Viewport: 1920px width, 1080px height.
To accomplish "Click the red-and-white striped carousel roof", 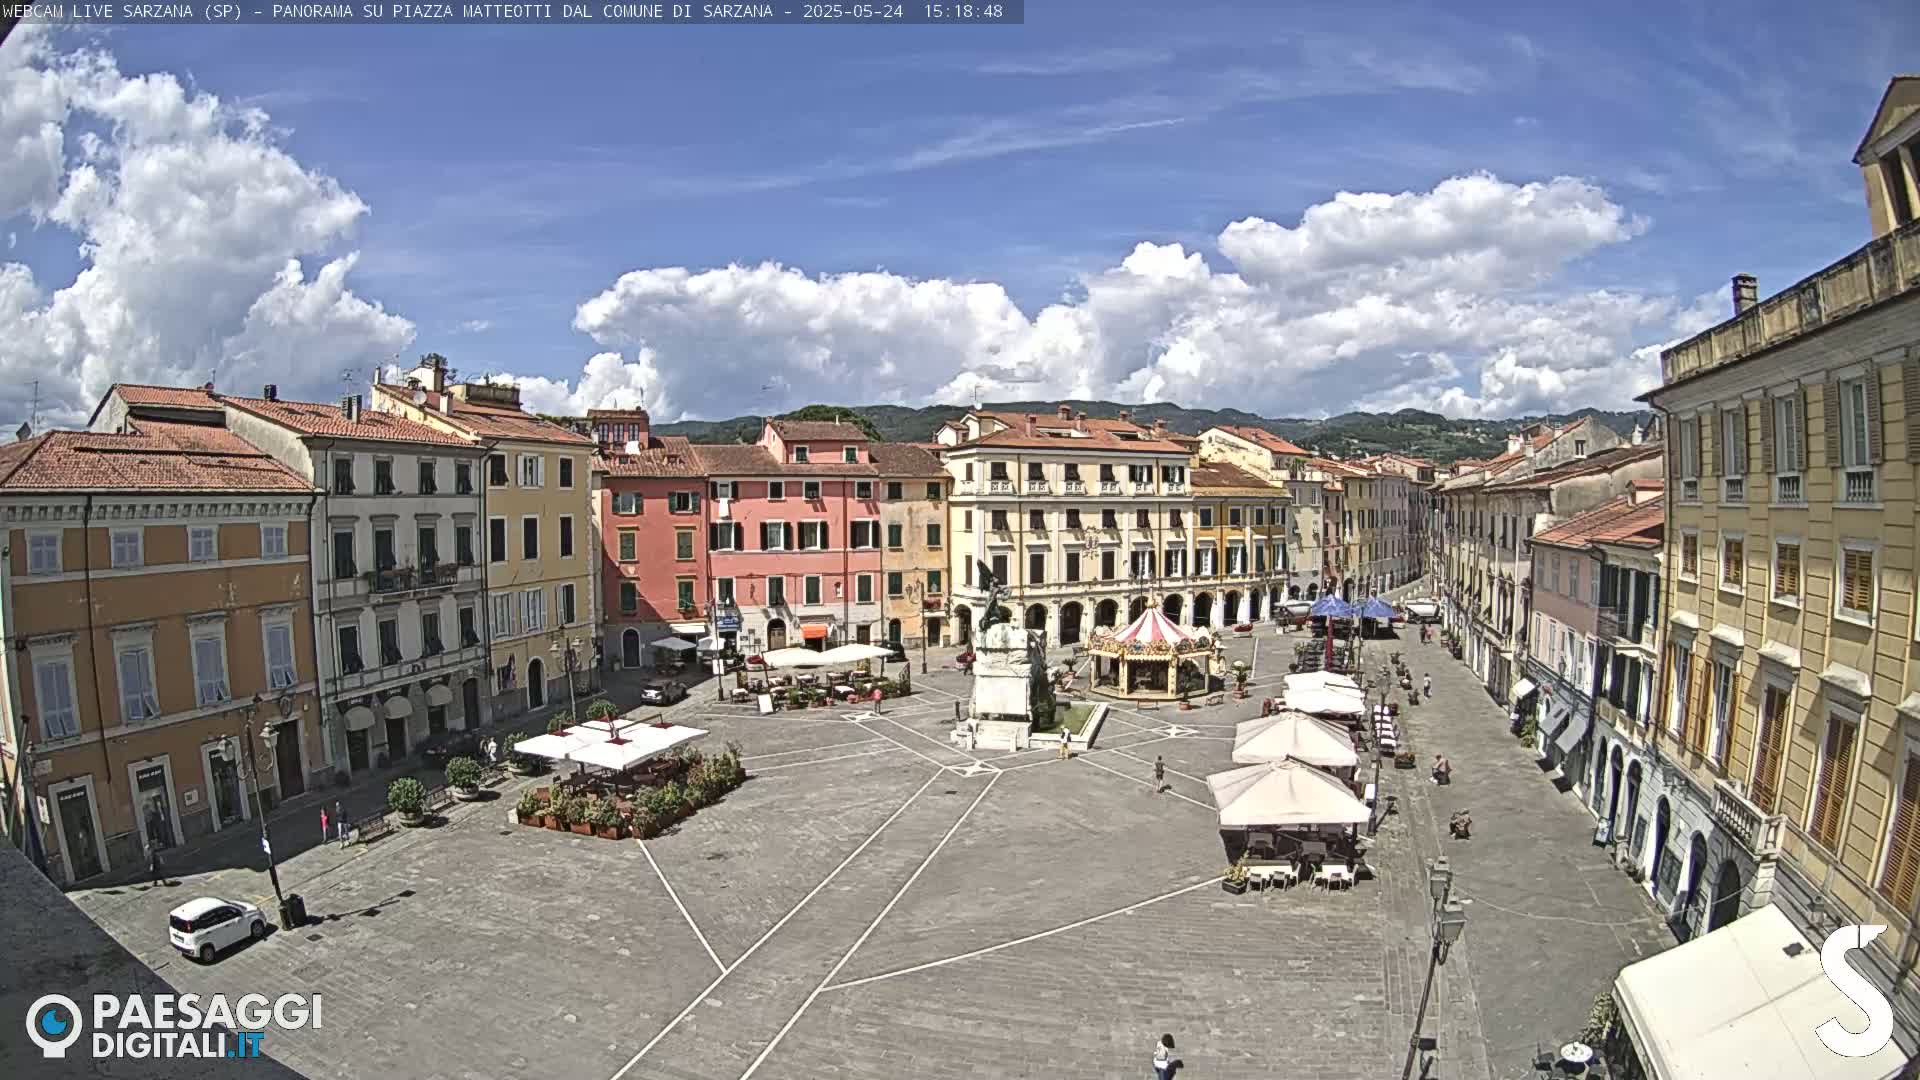I will (1152, 629).
